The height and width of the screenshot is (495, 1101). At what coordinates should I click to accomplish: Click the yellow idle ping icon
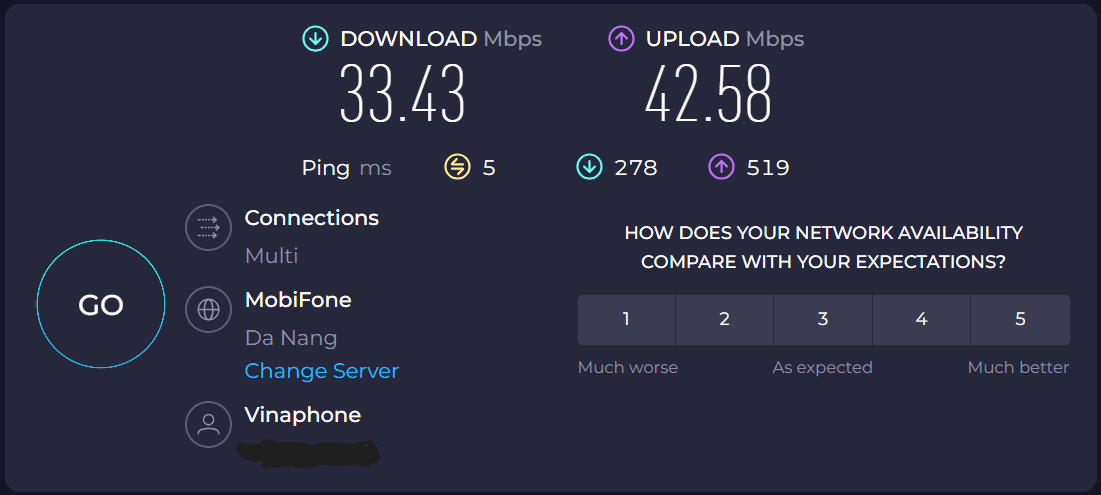(x=457, y=168)
